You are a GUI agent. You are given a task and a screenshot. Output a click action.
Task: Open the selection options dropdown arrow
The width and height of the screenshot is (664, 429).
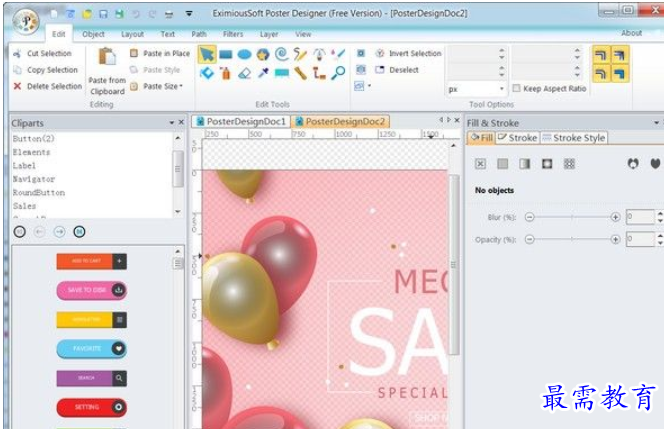(369, 86)
